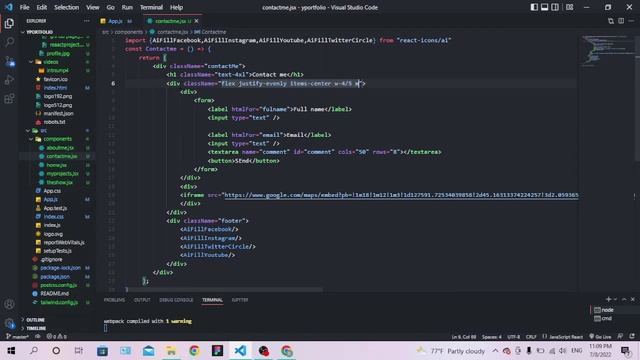Expand the Timeline section

click(x=36, y=328)
